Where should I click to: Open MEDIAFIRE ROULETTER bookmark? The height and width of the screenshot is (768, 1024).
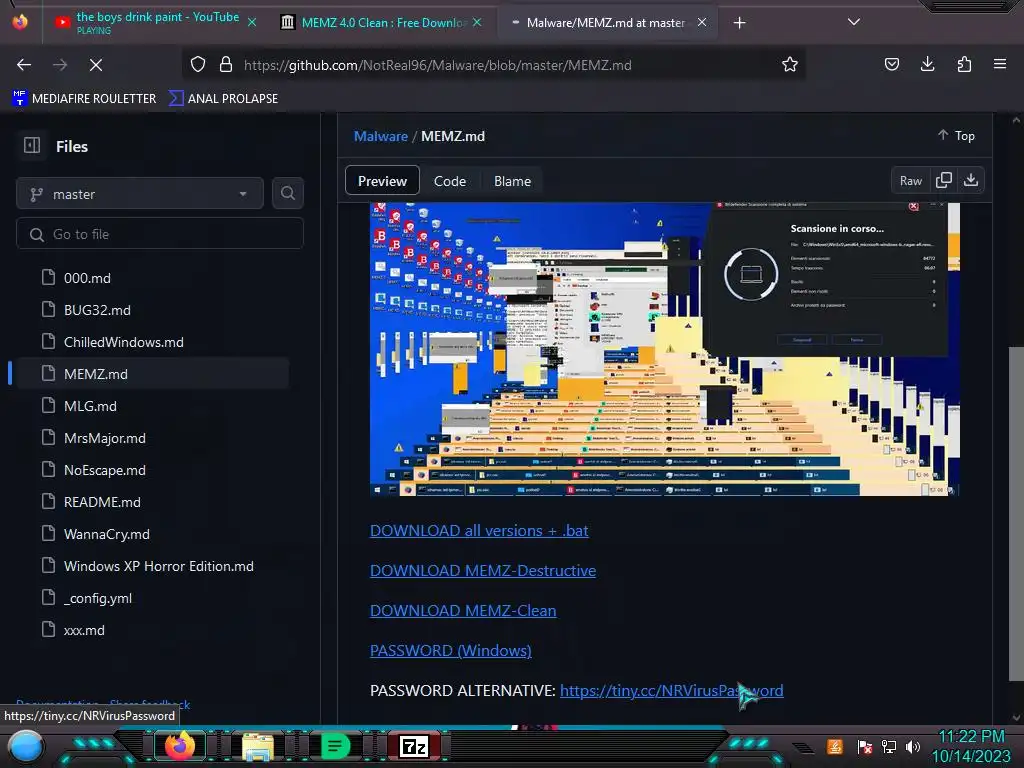[x=84, y=99]
